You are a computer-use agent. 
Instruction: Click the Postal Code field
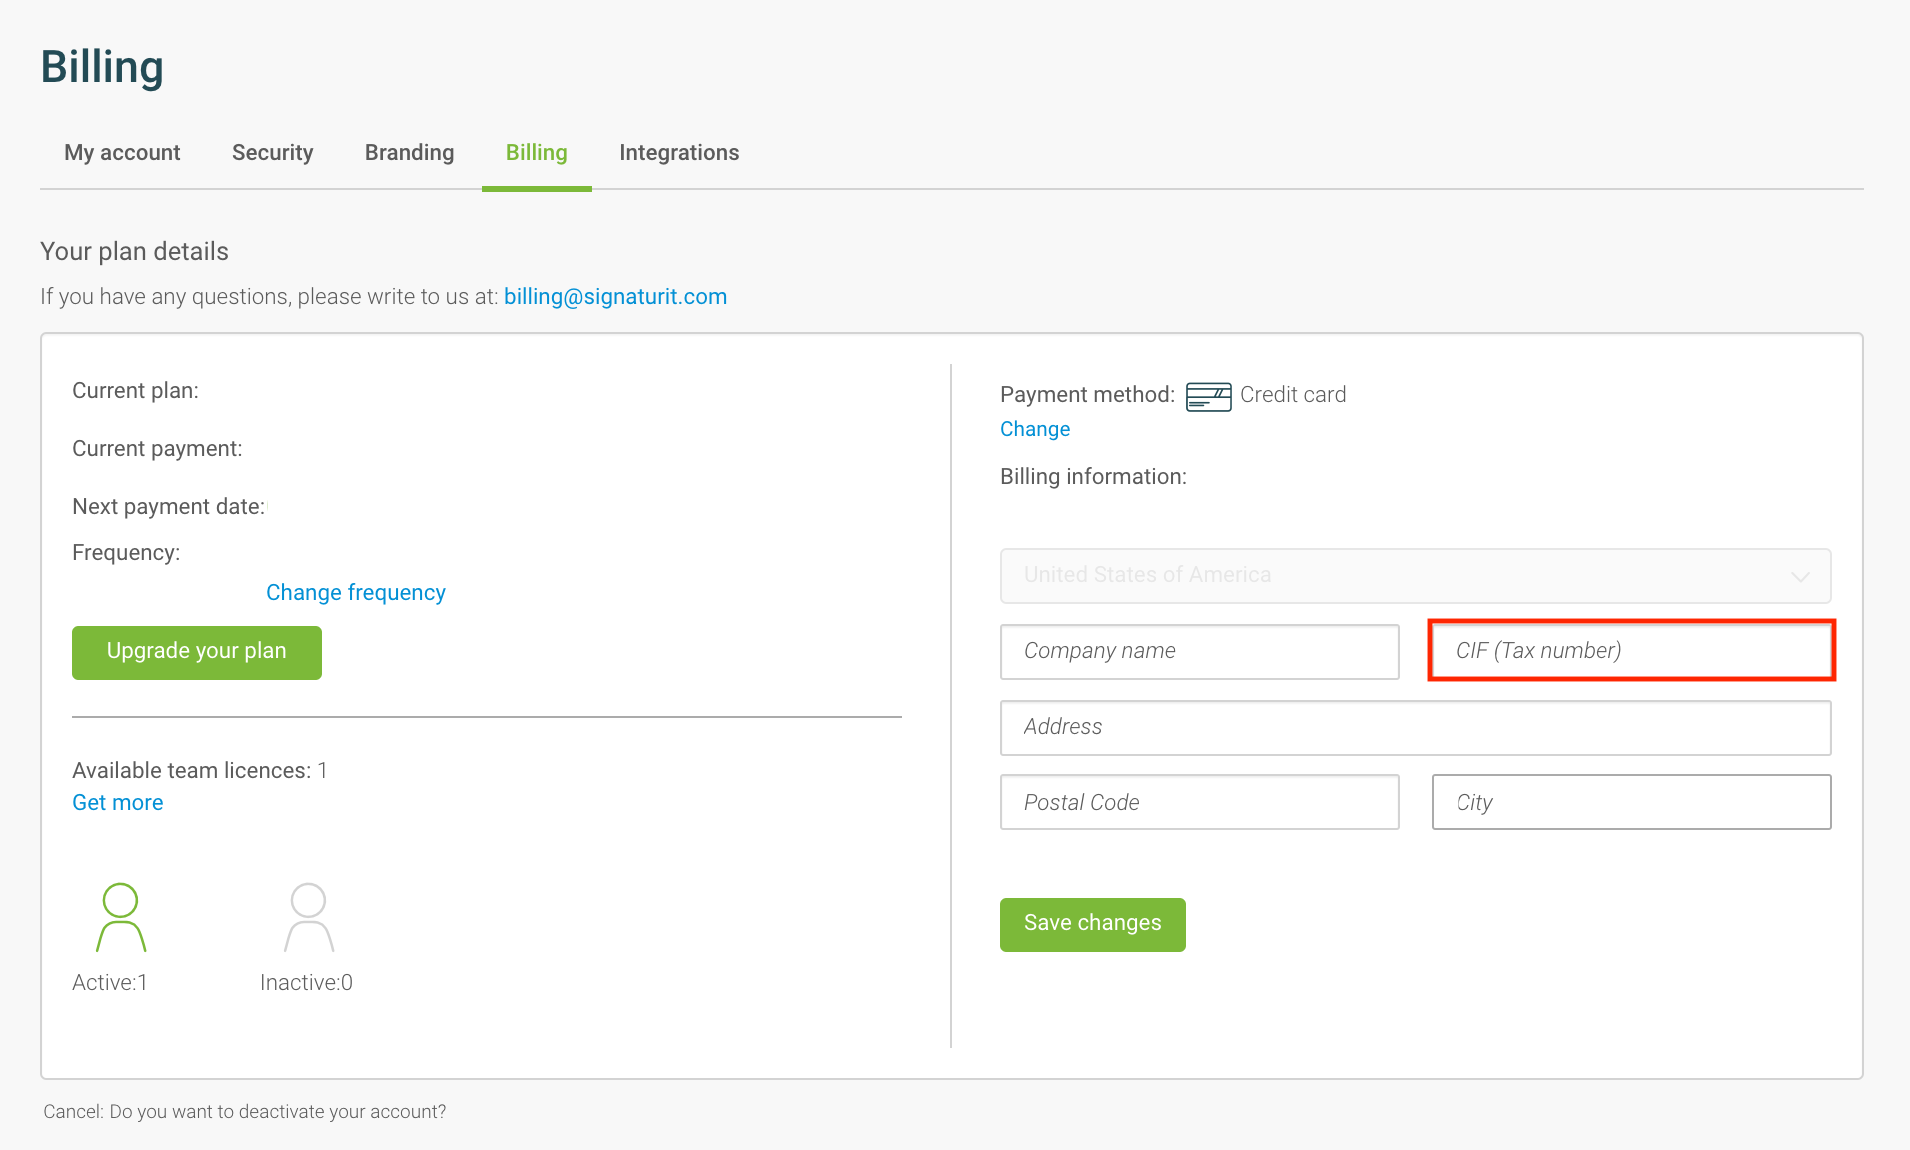click(x=1199, y=802)
